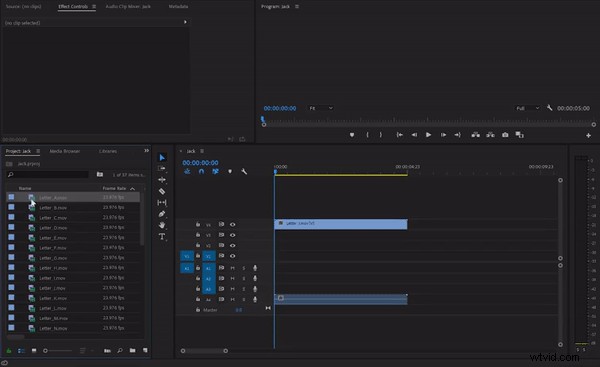600x367 pixels.
Task: Mark Out point in Program monitor
Action: 381,135
